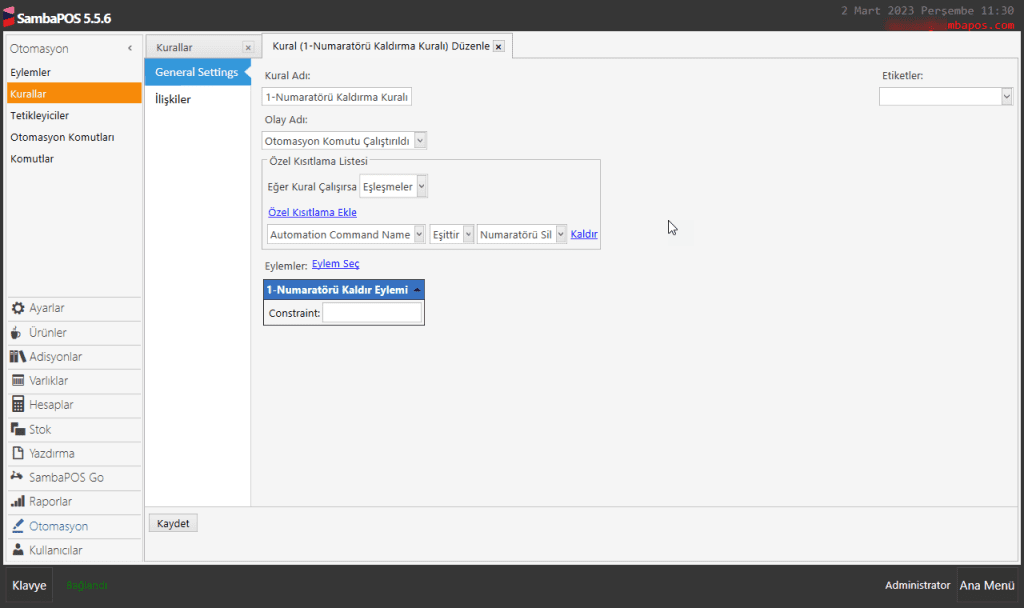Click the Kaydet button
The image size is (1024, 608).
[x=173, y=523]
